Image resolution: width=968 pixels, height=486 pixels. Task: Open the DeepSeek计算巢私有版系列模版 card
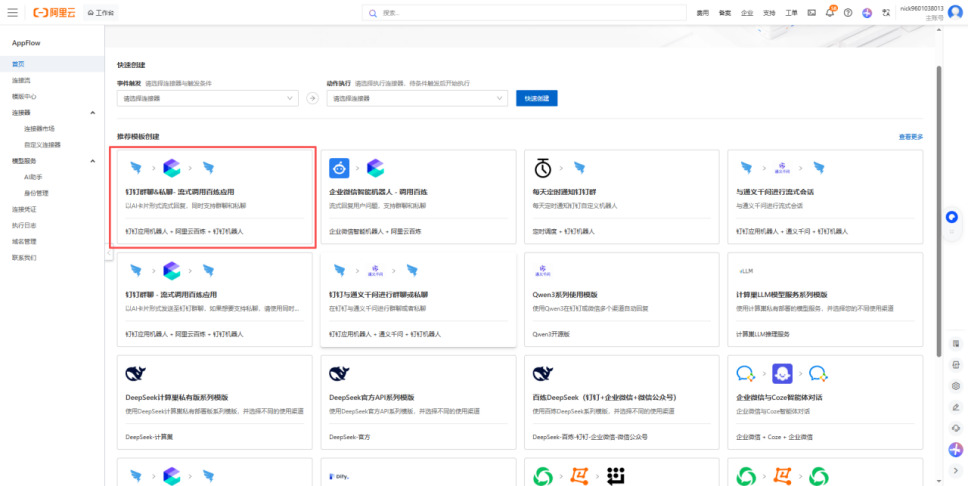point(215,403)
